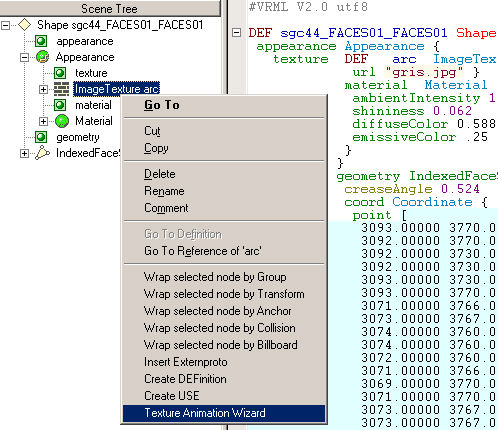Click the Material node green sphere icon
This screenshot has height=430, width=498.
point(62,121)
